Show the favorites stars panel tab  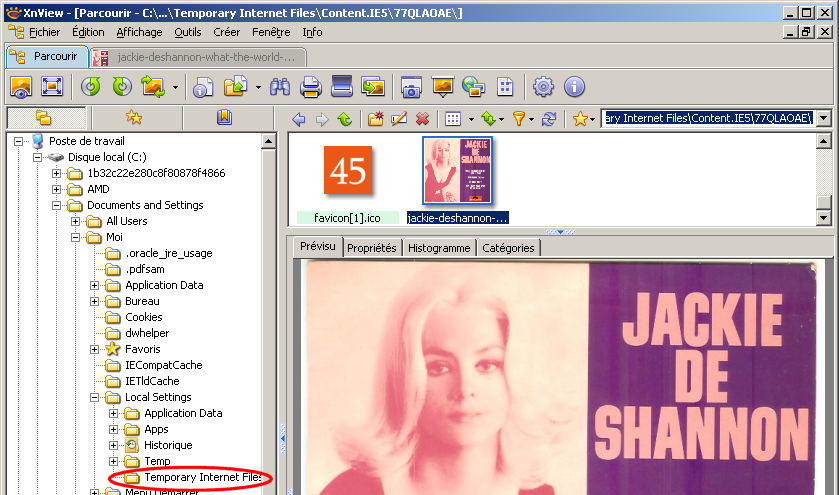[x=135, y=118]
